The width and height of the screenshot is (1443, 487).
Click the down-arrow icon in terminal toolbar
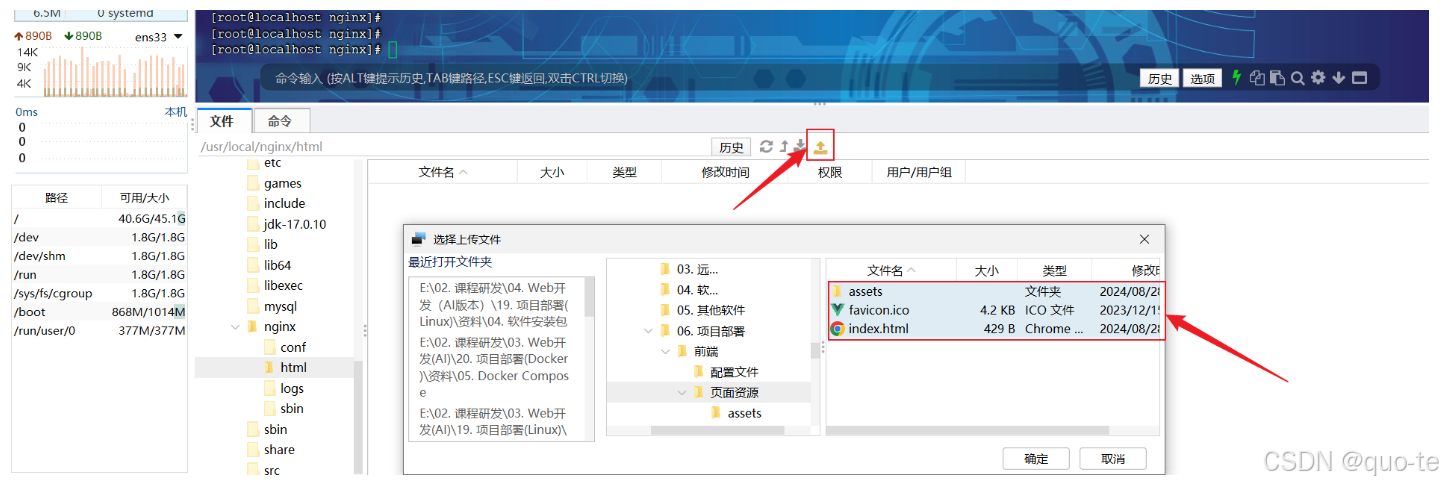click(x=1338, y=78)
